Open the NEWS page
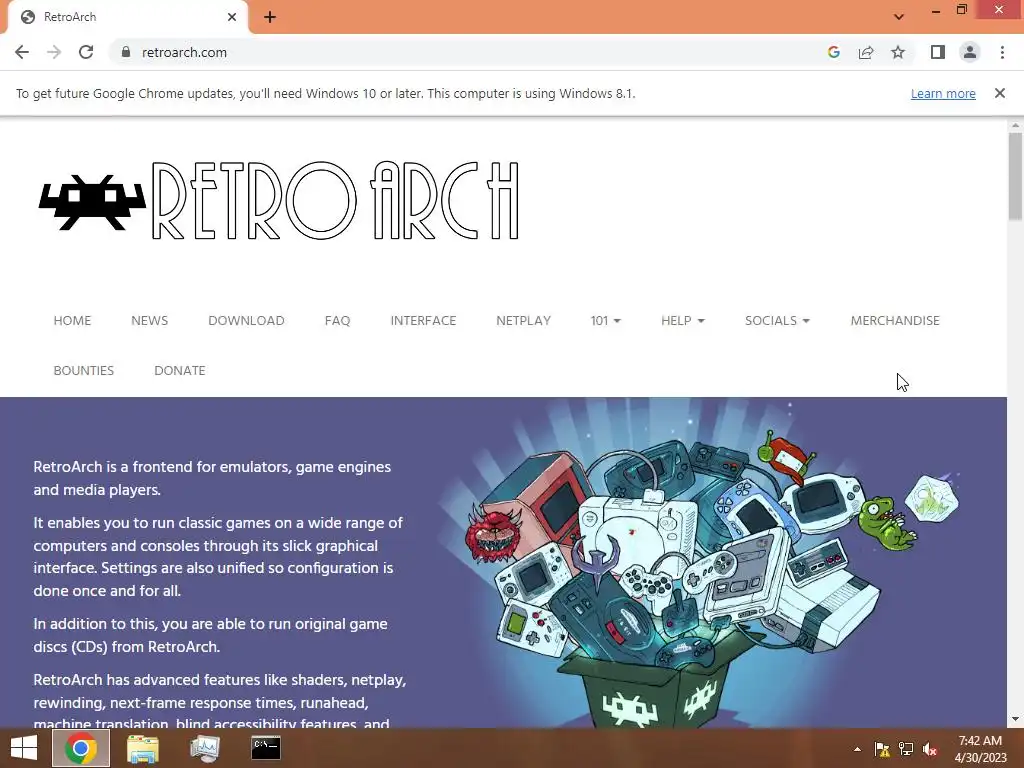This screenshot has width=1024, height=768. (x=150, y=321)
